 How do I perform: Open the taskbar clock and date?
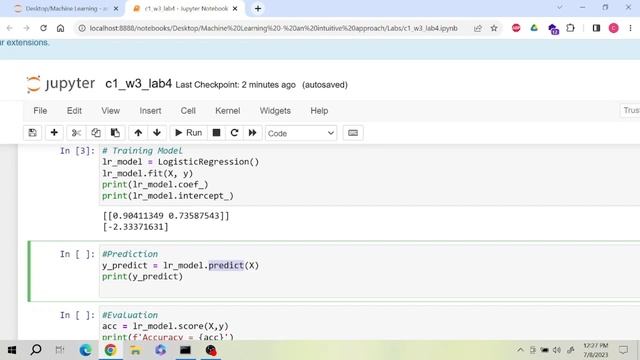(x=596, y=350)
